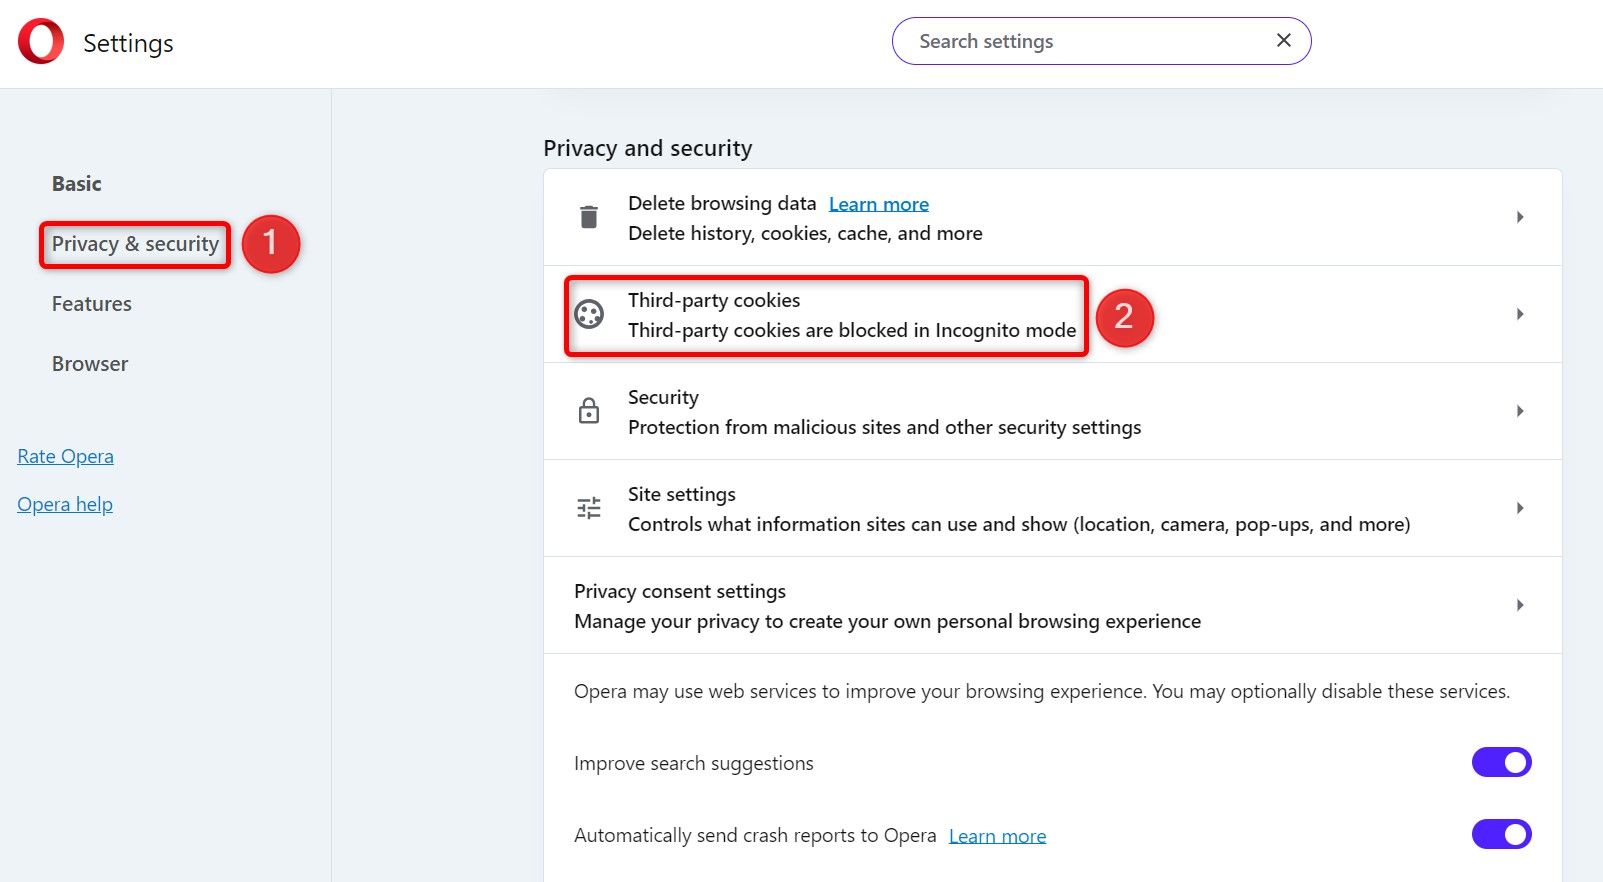This screenshot has width=1603, height=882.
Task: Select Privacy & security in the sidebar
Action: tap(135, 244)
